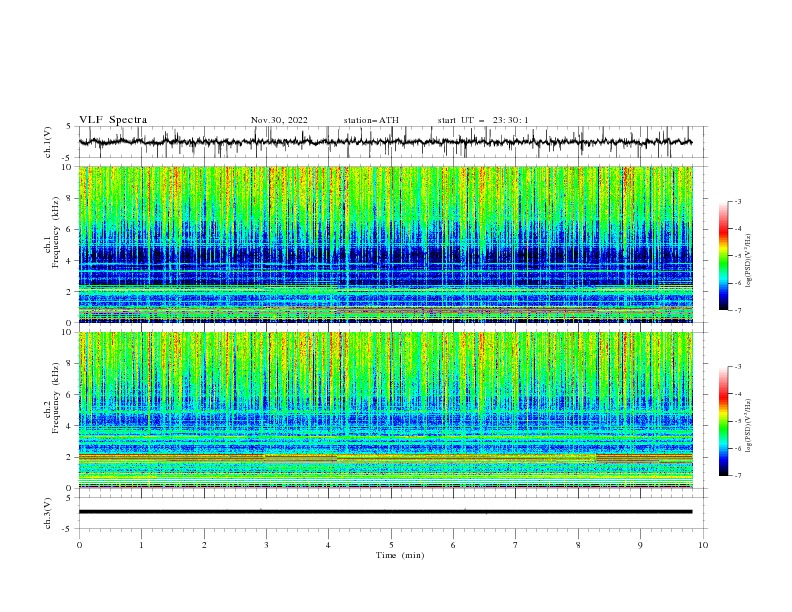Click the ch.1 voltage waveform trace
The width and height of the screenshot is (792, 612).
point(385,142)
